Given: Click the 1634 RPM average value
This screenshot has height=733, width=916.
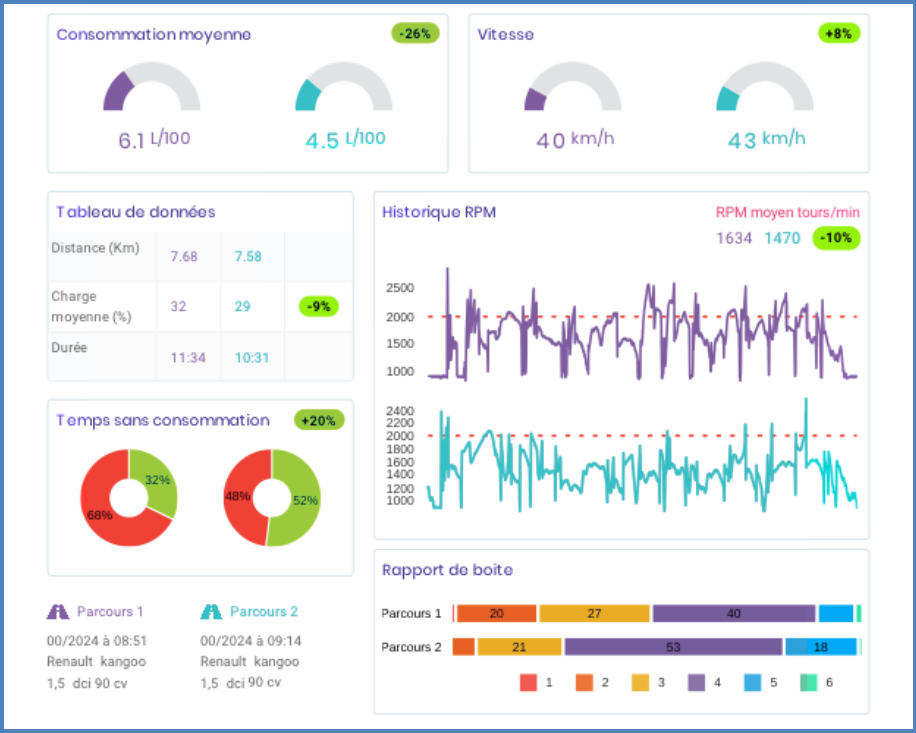Looking at the screenshot, I should tap(734, 238).
